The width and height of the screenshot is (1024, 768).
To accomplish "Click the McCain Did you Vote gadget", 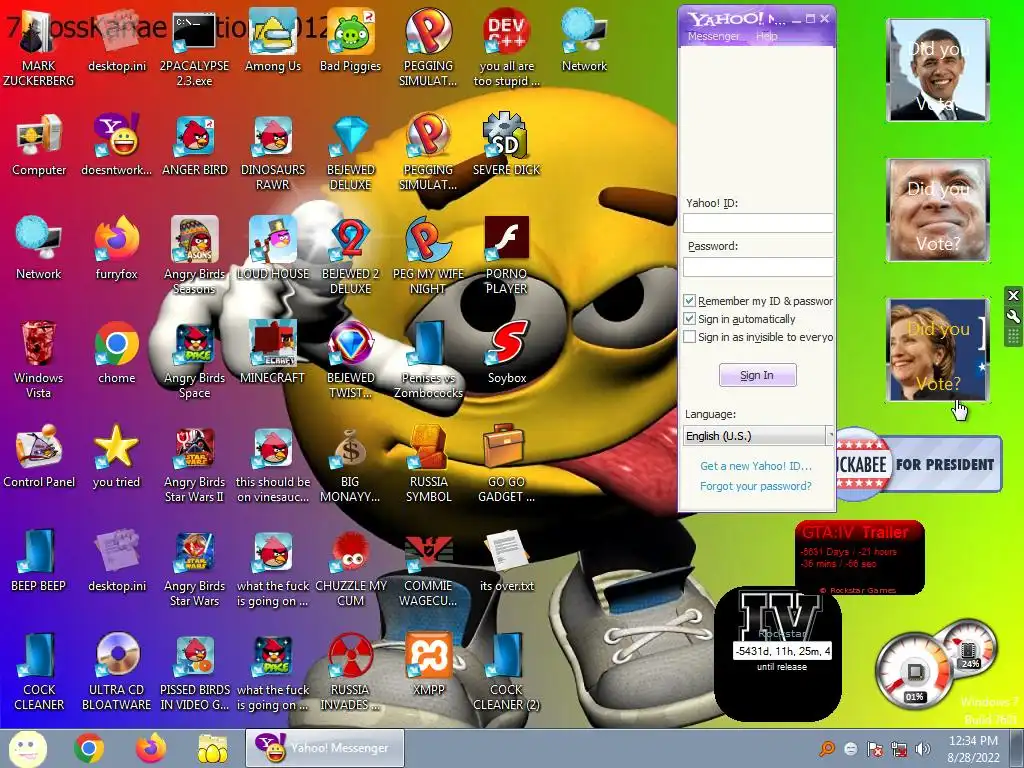I will pyautogui.click(x=938, y=210).
